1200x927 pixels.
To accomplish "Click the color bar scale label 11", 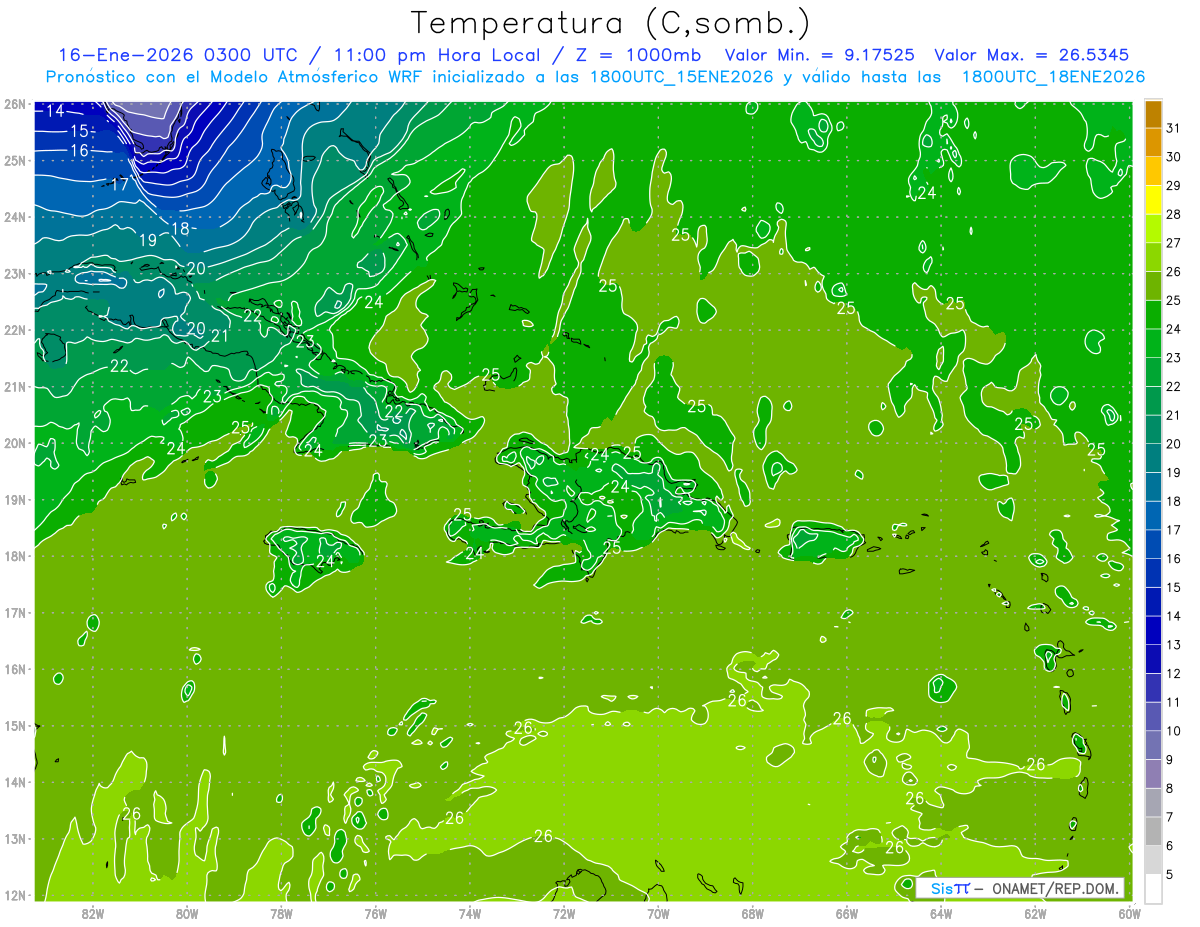I will pyautogui.click(x=1173, y=702).
